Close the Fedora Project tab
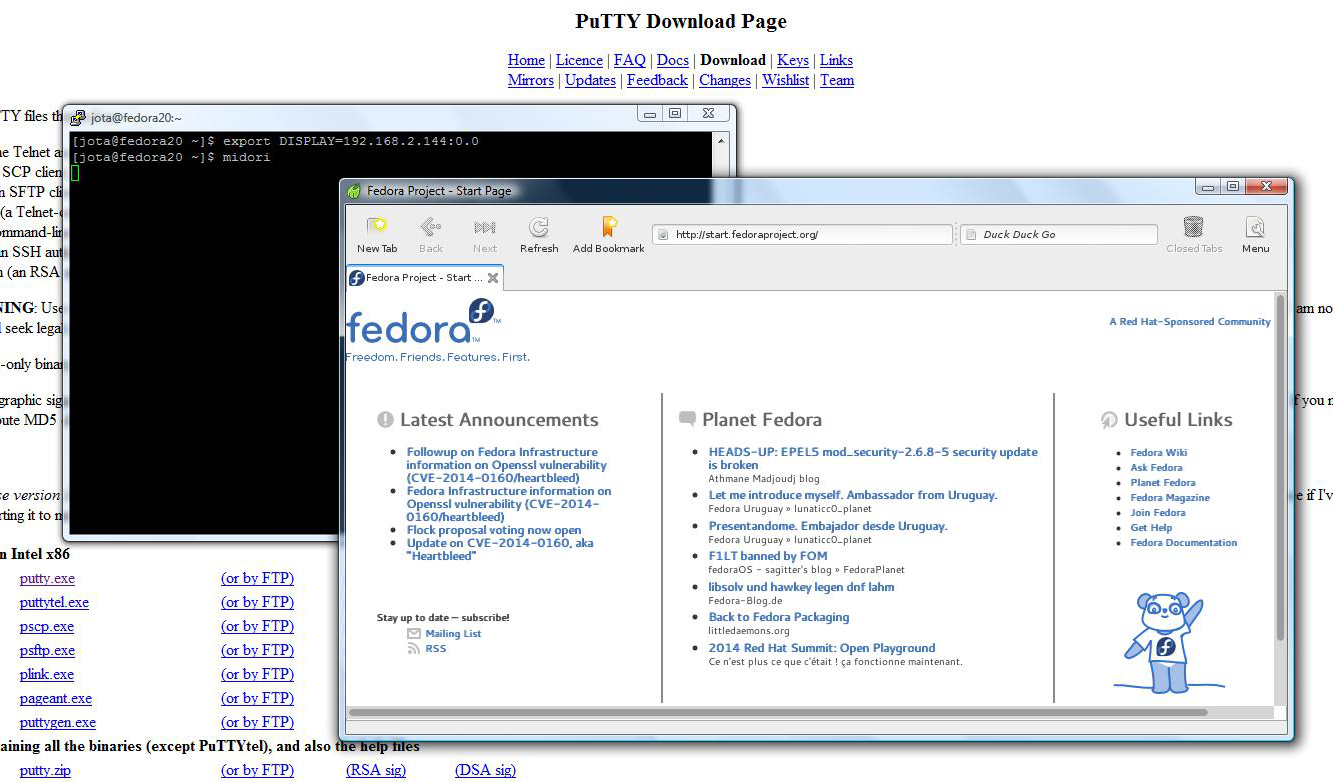 pos(493,278)
